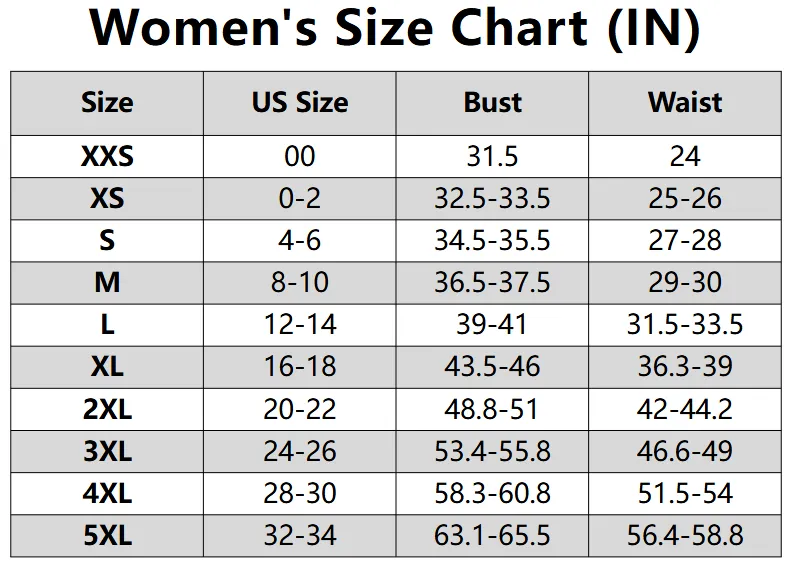Click the M size row label
Image resolution: width=791 pixels, height=570 pixels.
(x=107, y=282)
